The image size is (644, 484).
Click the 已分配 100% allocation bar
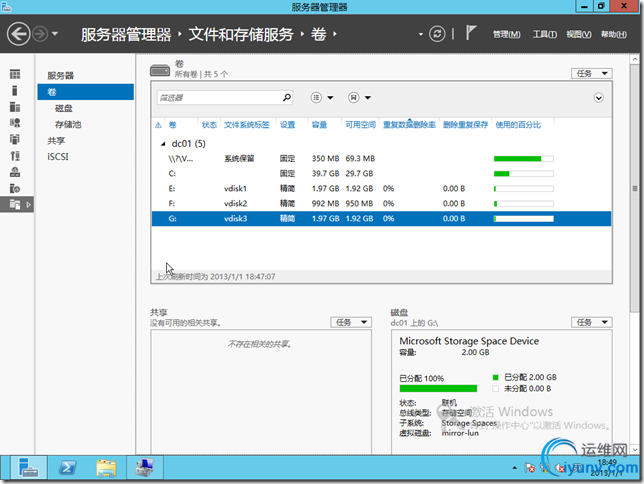point(438,388)
